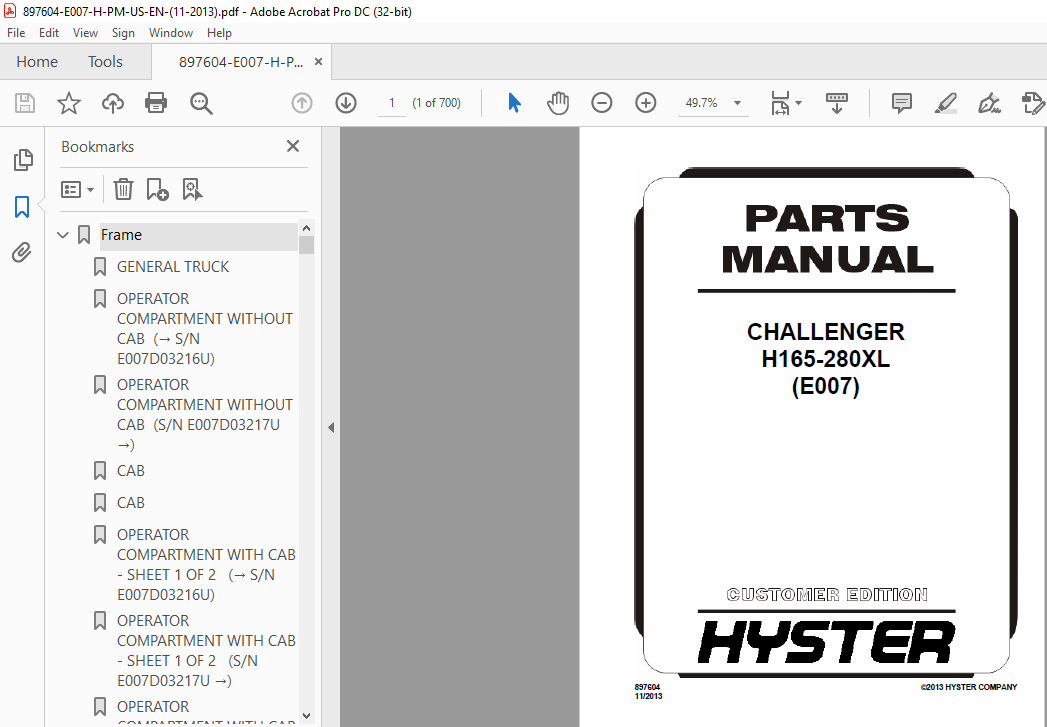Switch to the Tools tab
Screen dimensions: 1047x727
pyautogui.click(x=105, y=61)
